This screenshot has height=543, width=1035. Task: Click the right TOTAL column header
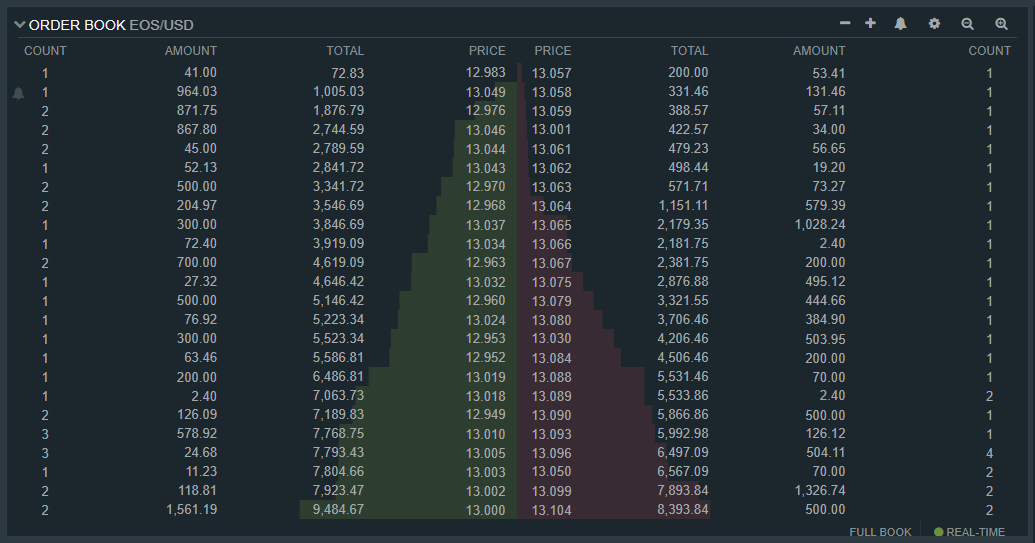(x=689, y=51)
